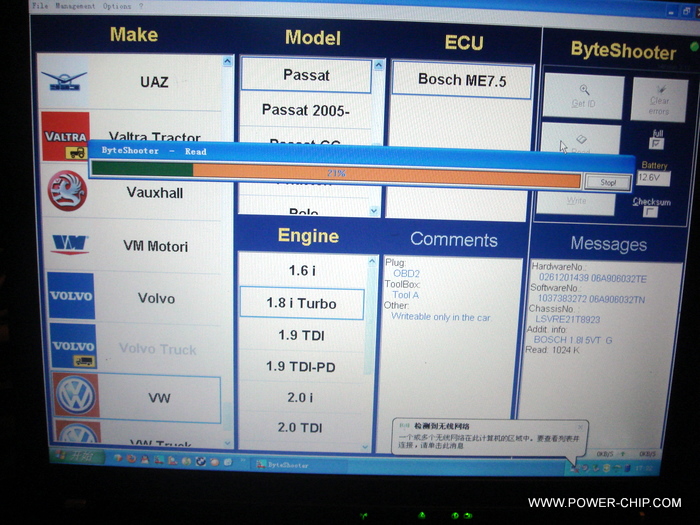The width and height of the screenshot is (700, 525).
Task: Click chassis number LSVRE21T8923
Action: 567,319
